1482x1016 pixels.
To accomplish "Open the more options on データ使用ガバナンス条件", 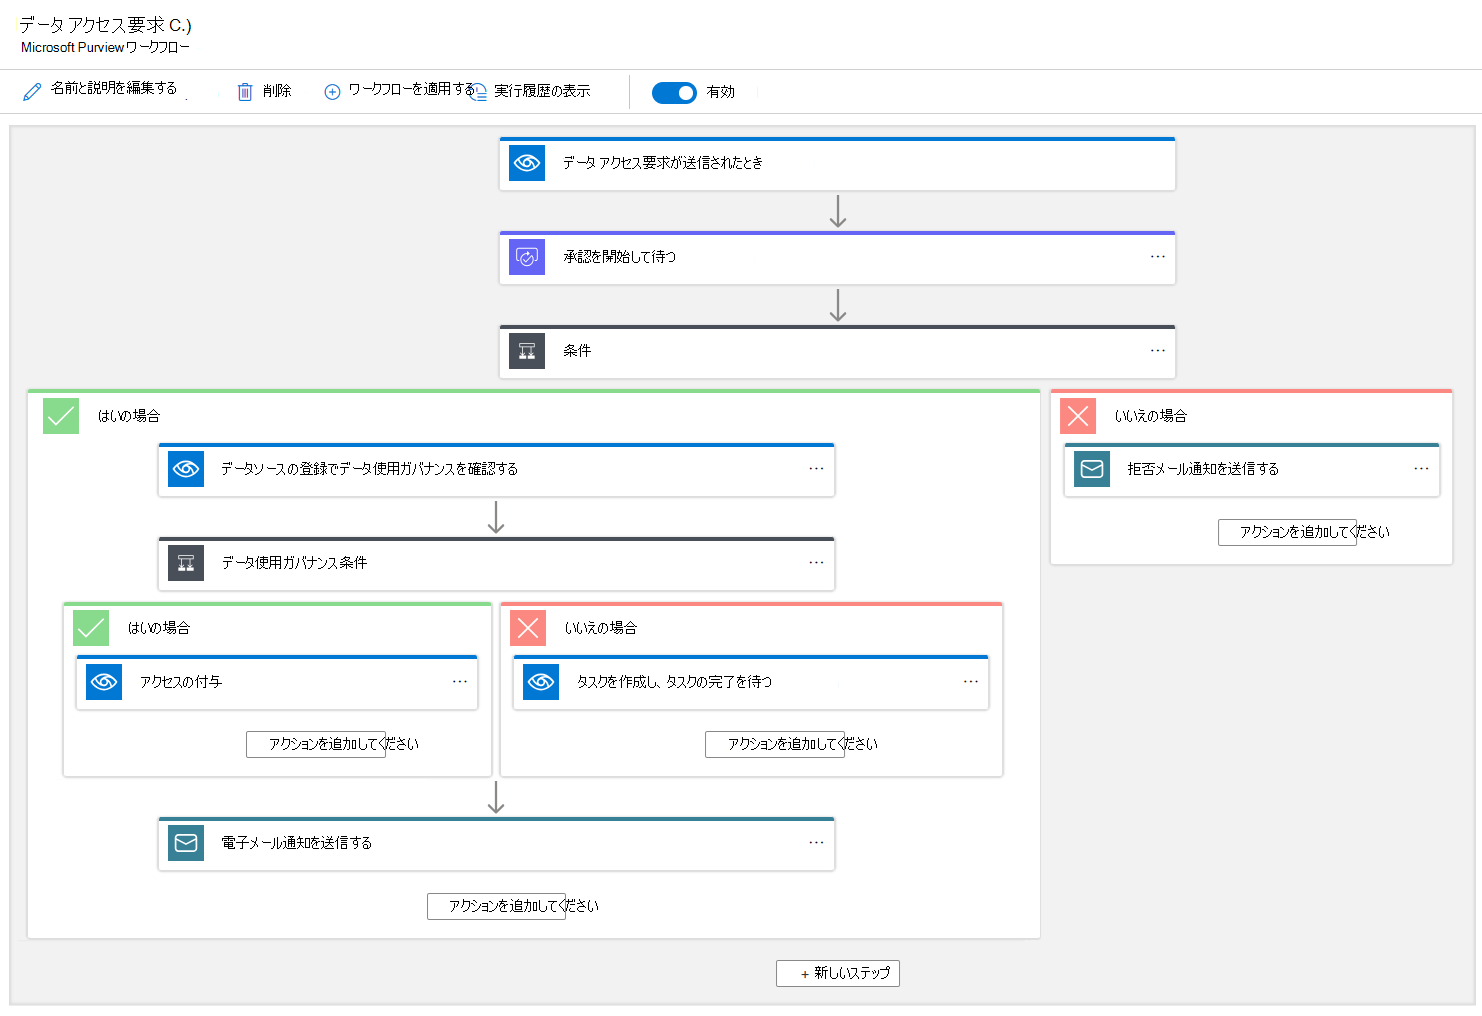I will click(816, 563).
